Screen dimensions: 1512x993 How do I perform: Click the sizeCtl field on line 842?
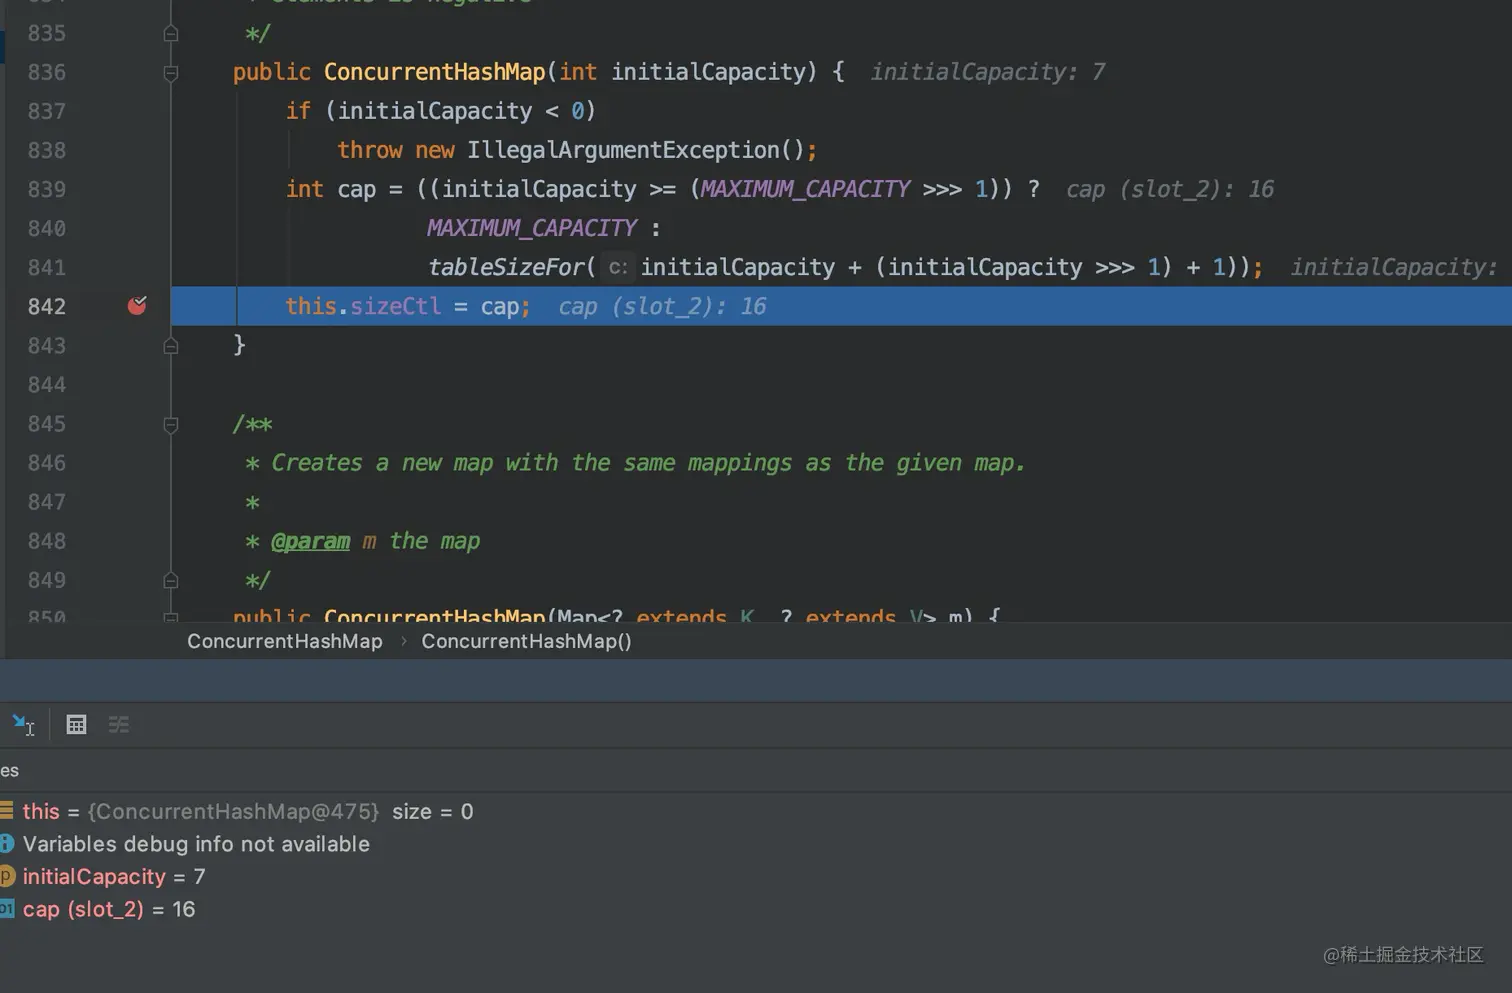pos(395,306)
